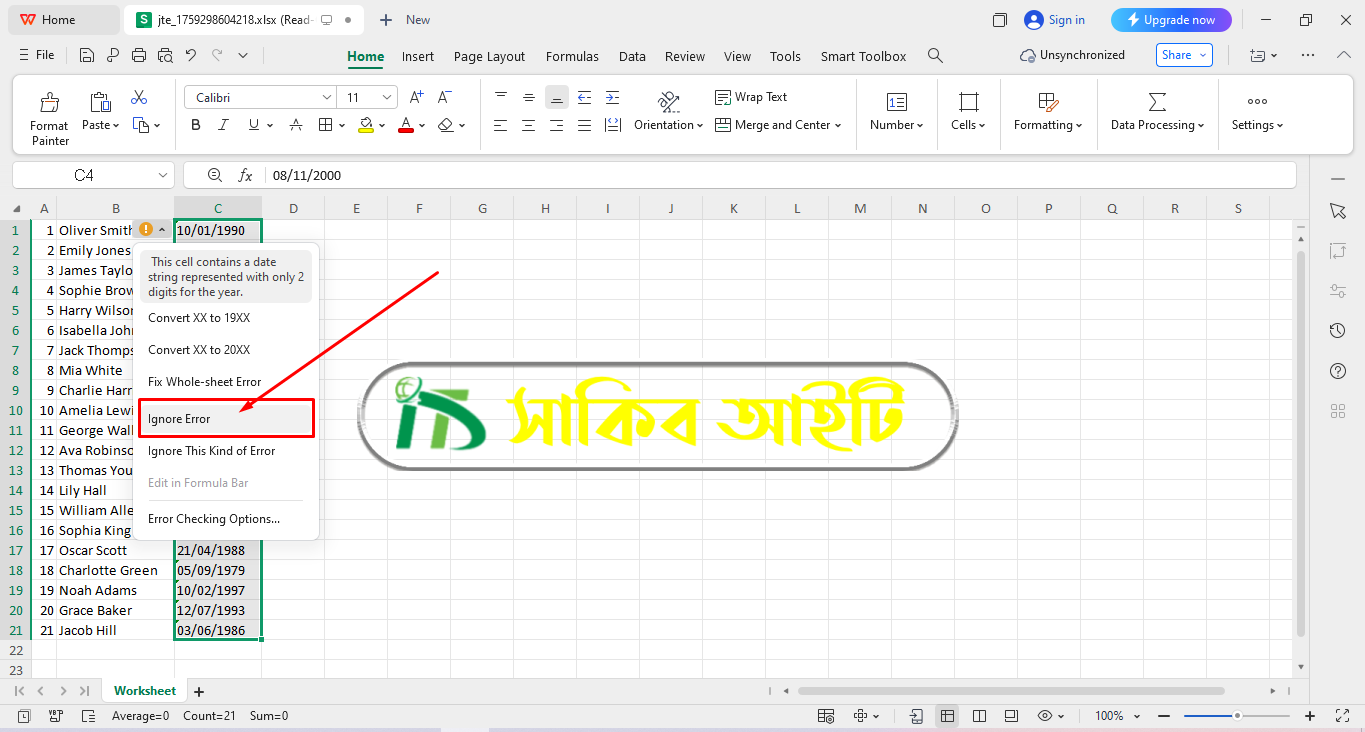Click the Upgrade now button
Viewport: 1365px width, 732px height.
click(x=1171, y=20)
